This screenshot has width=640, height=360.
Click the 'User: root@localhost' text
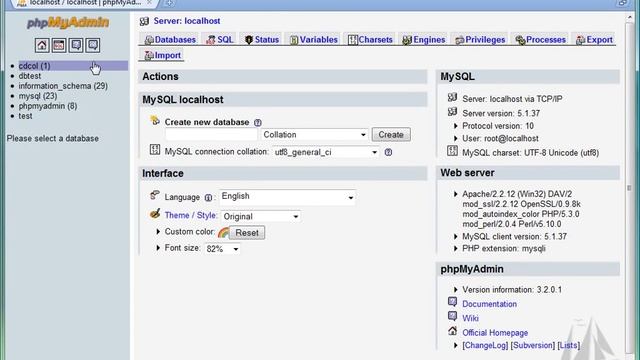pos(500,138)
